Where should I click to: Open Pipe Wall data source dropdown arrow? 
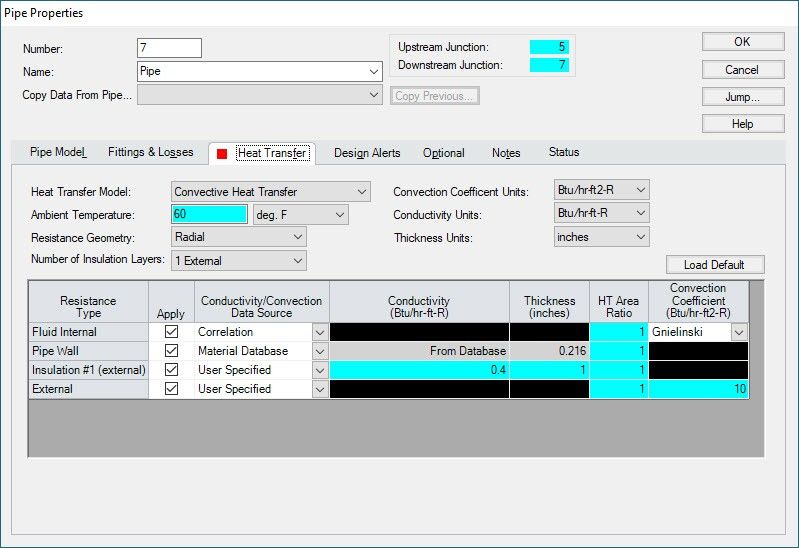pyautogui.click(x=319, y=351)
